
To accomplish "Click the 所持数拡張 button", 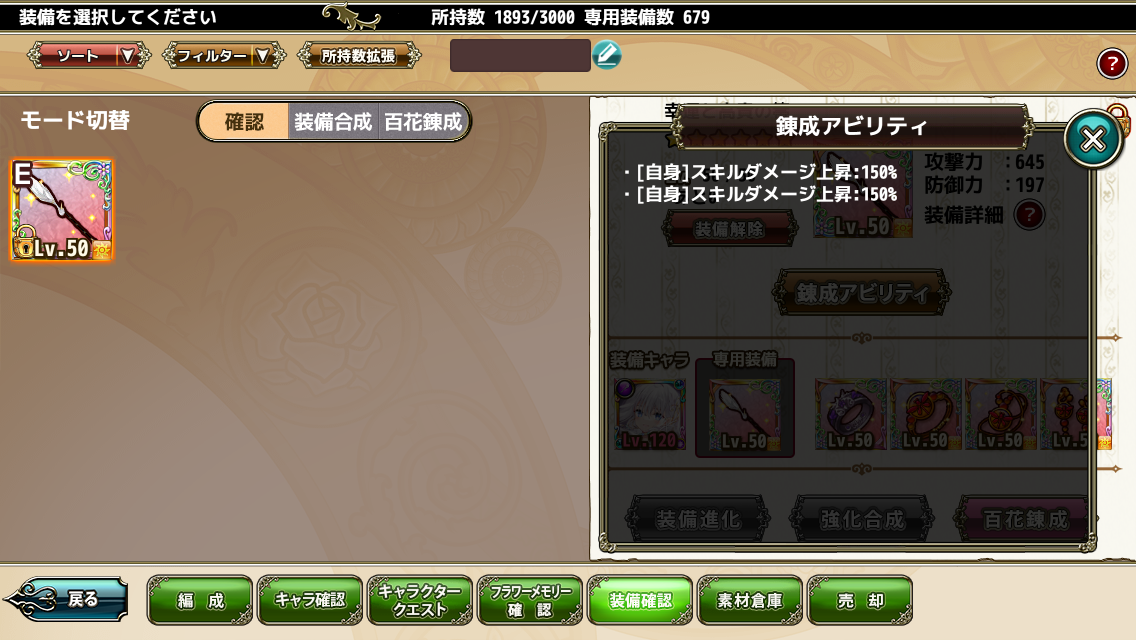I will tap(359, 56).
